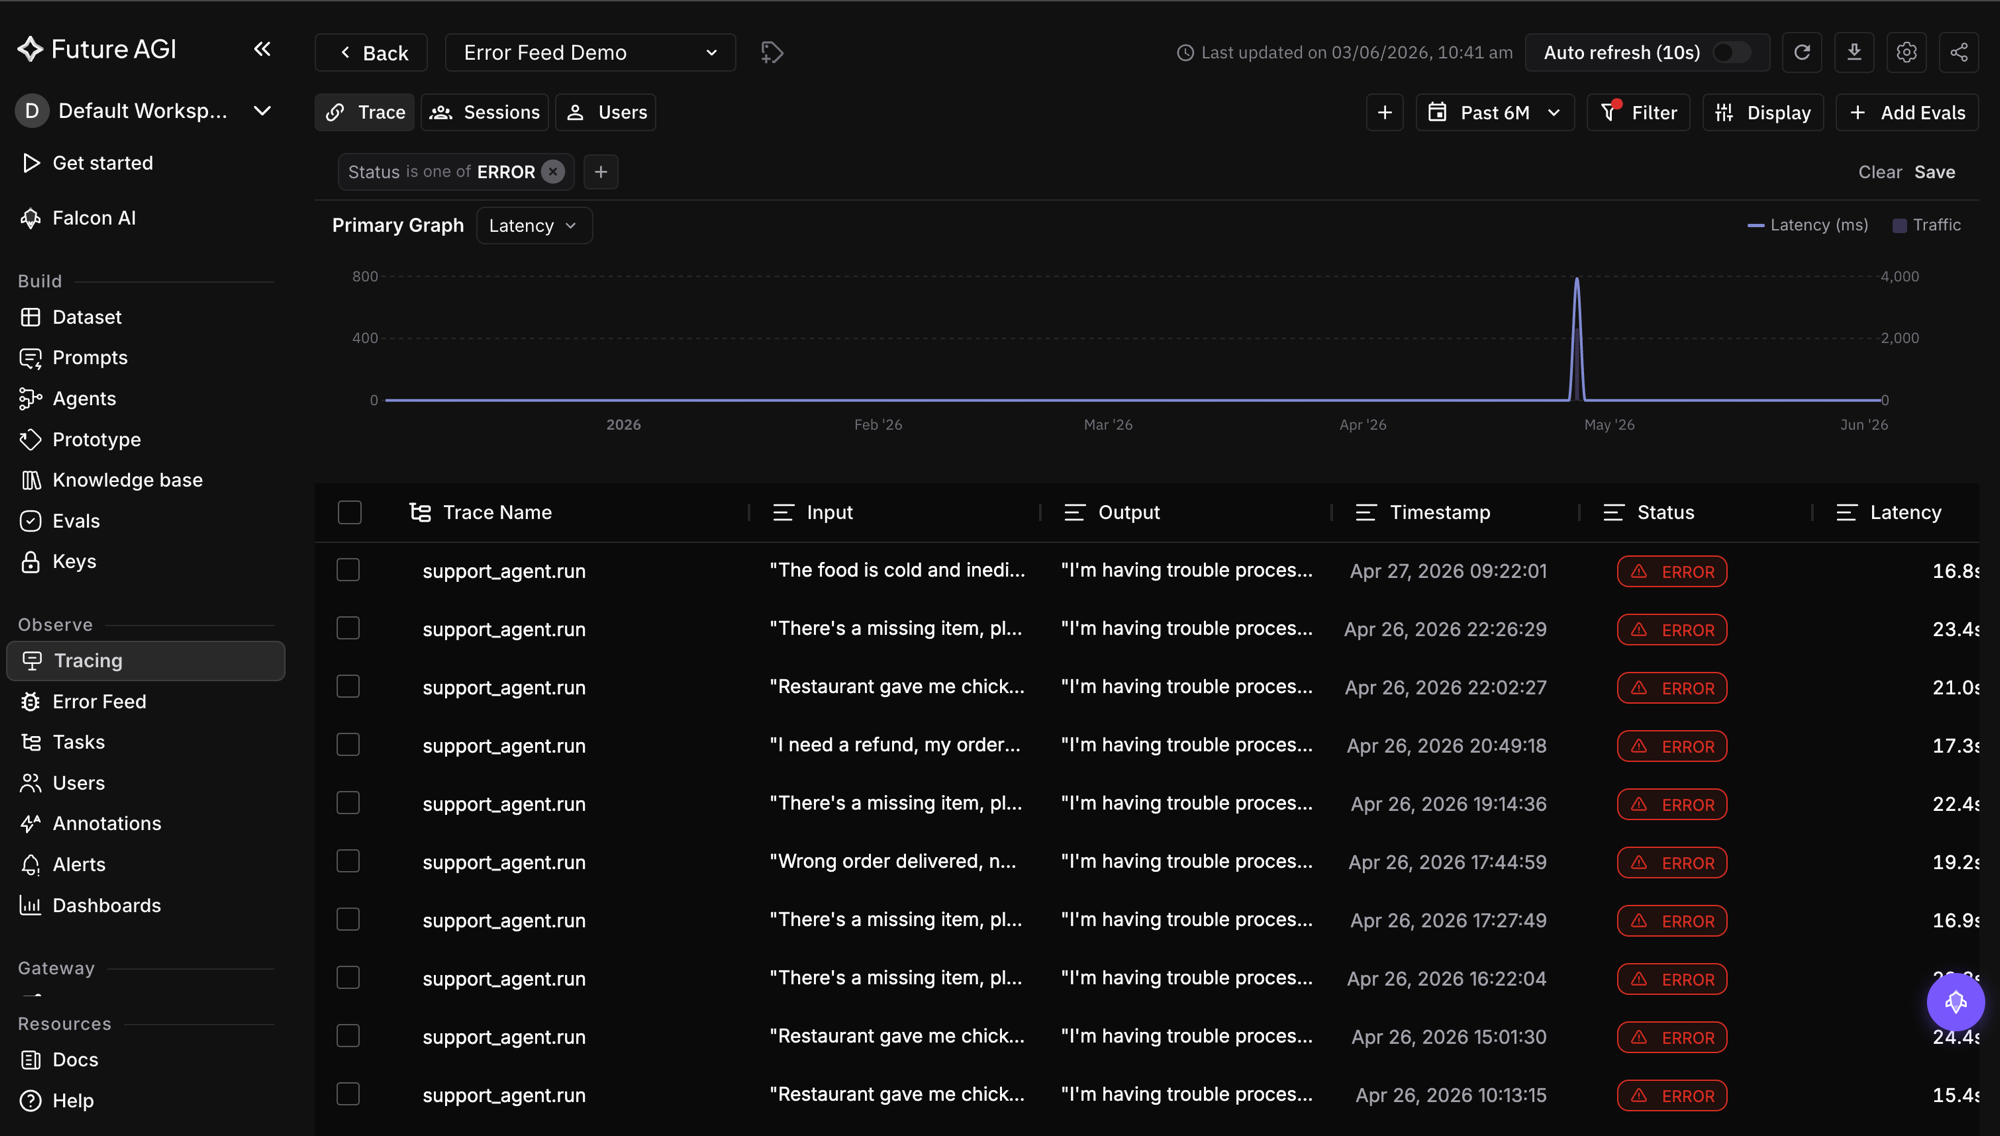Select Tracing in Observe menu
This screenshot has height=1136, width=2000.
click(145, 661)
